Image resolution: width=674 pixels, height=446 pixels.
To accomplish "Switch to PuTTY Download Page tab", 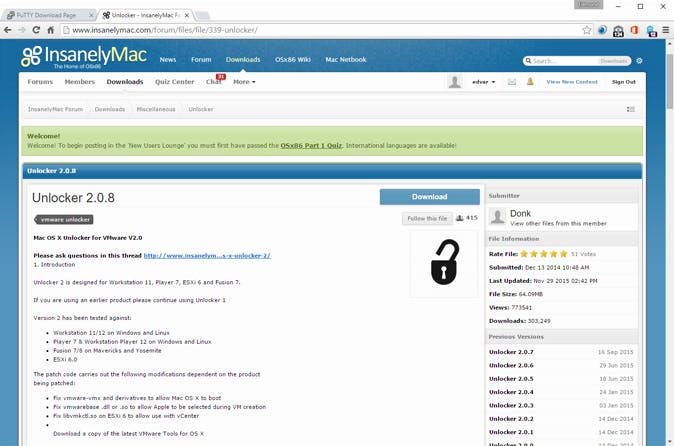I will tap(46, 15).
